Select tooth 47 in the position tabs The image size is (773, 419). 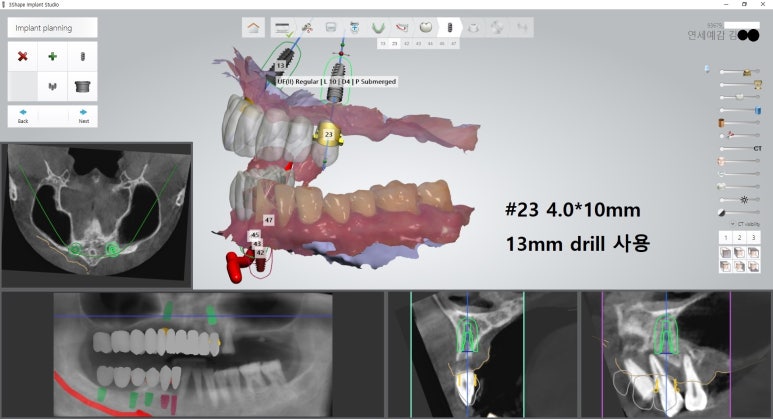pos(454,44)
